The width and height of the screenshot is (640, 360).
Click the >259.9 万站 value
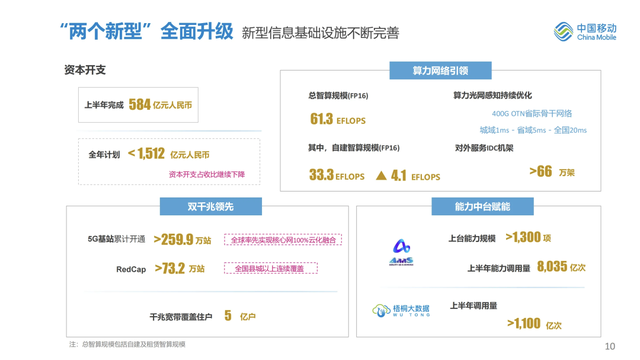click(182, 239)
